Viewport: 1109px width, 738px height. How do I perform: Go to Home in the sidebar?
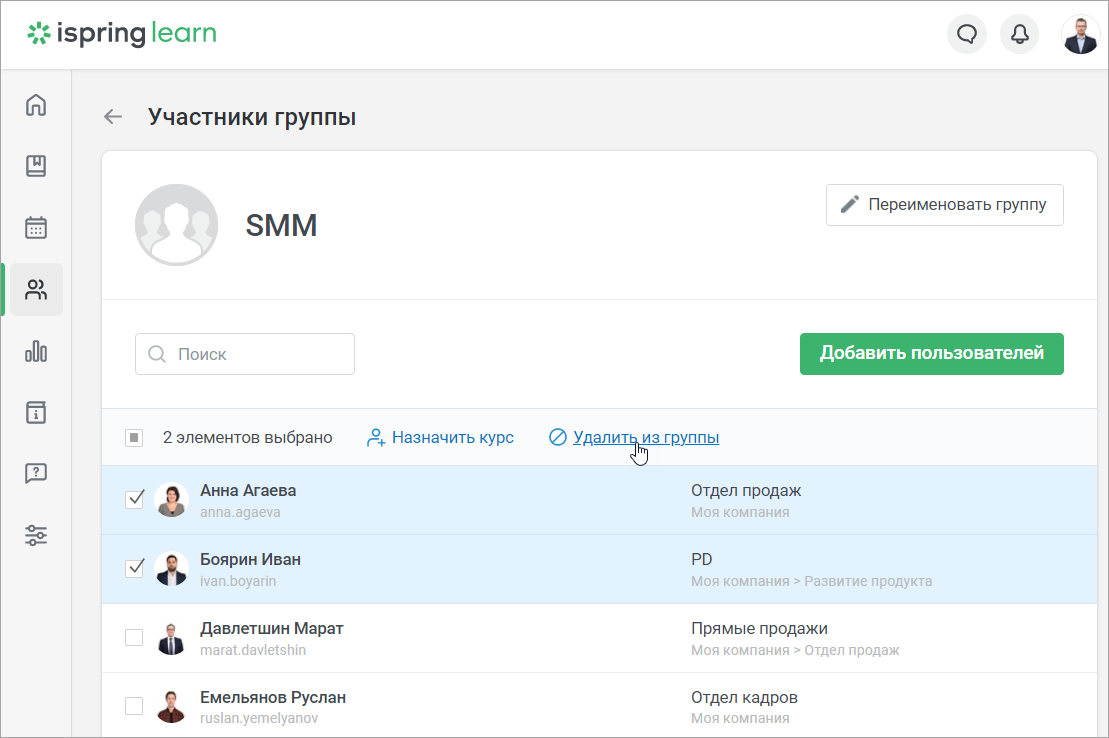36,105
